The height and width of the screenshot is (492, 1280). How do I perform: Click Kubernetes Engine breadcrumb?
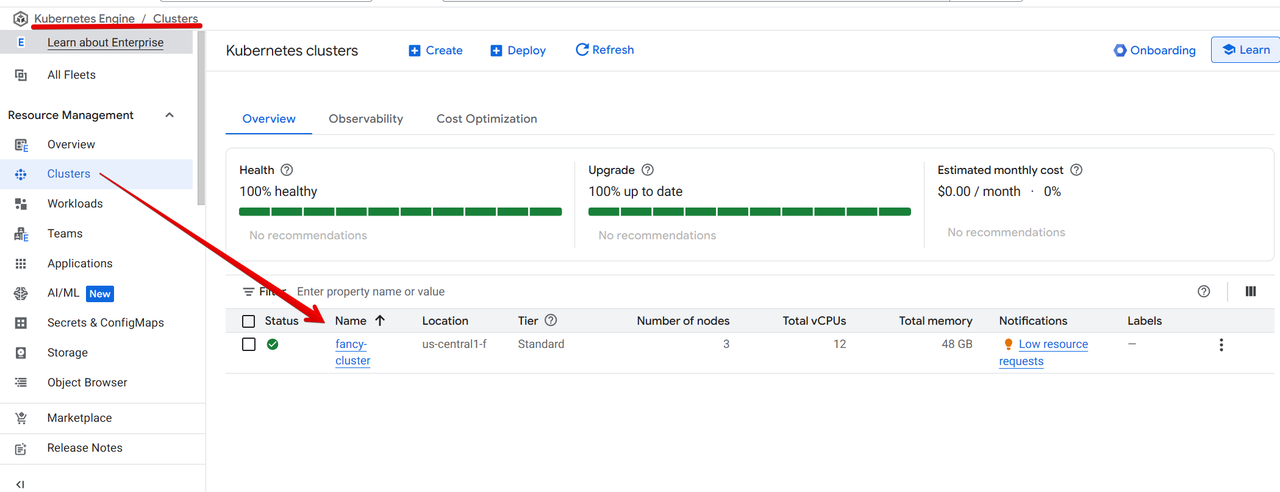pyautogui.click(x=84, y=19)
